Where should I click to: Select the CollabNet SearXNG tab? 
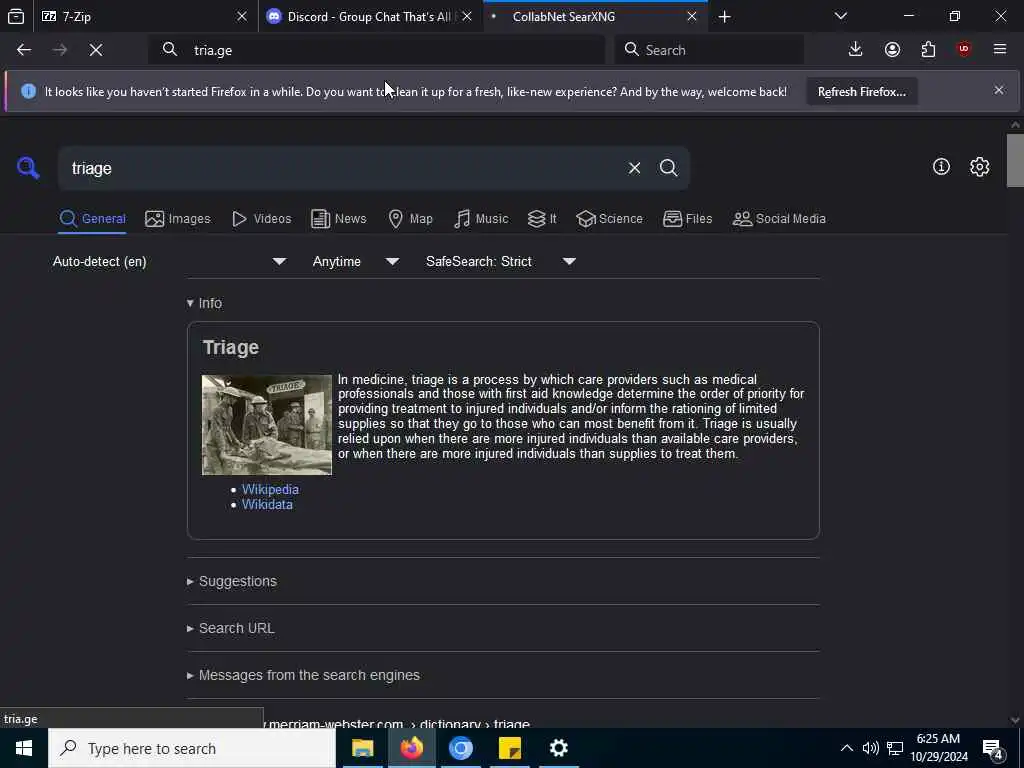(596, 16)
